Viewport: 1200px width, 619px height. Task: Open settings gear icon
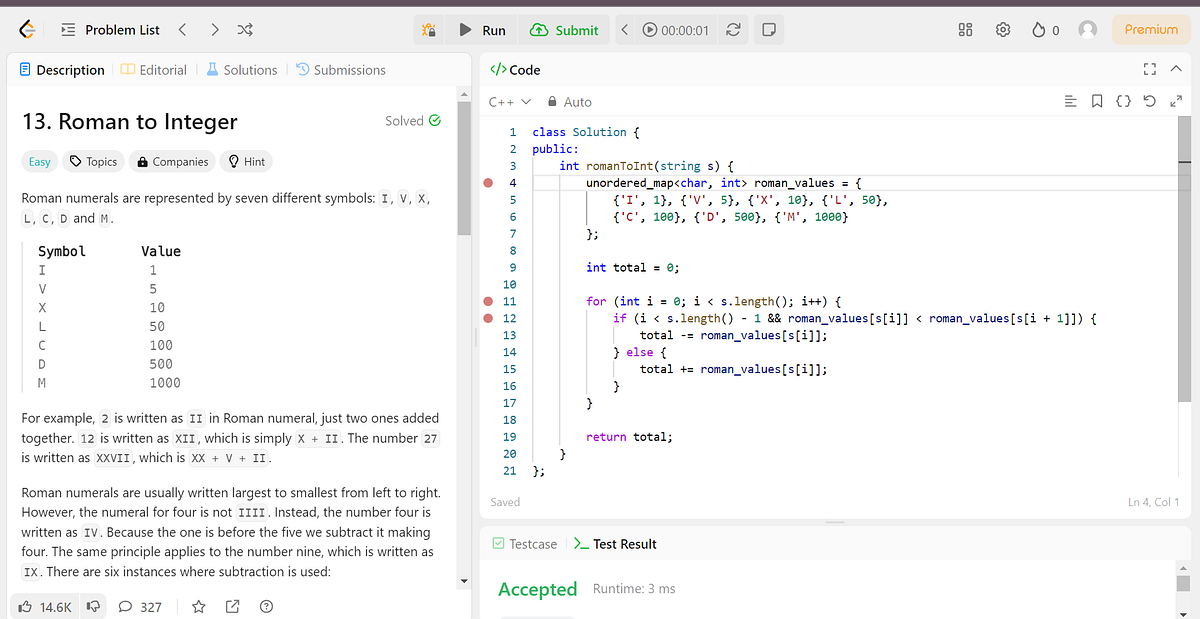[1003, 30]
